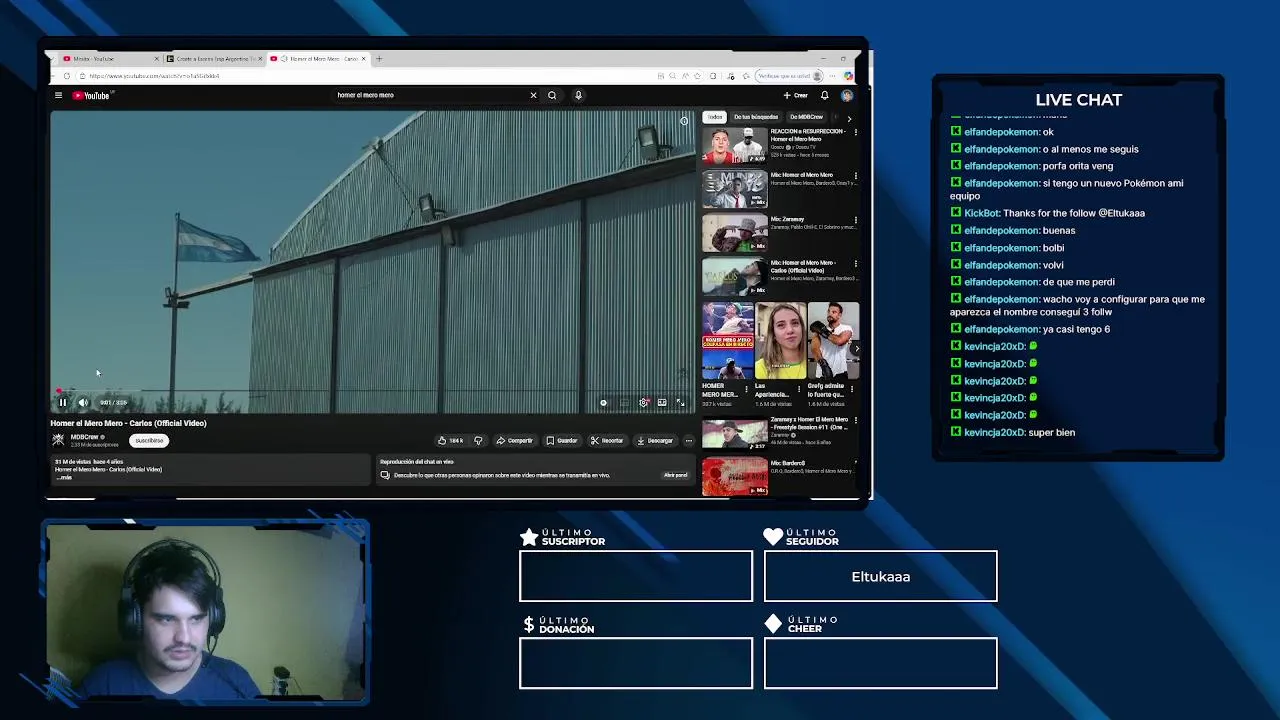Pause the video playback
Screen dimensions: 1280x720
[62, 402]
